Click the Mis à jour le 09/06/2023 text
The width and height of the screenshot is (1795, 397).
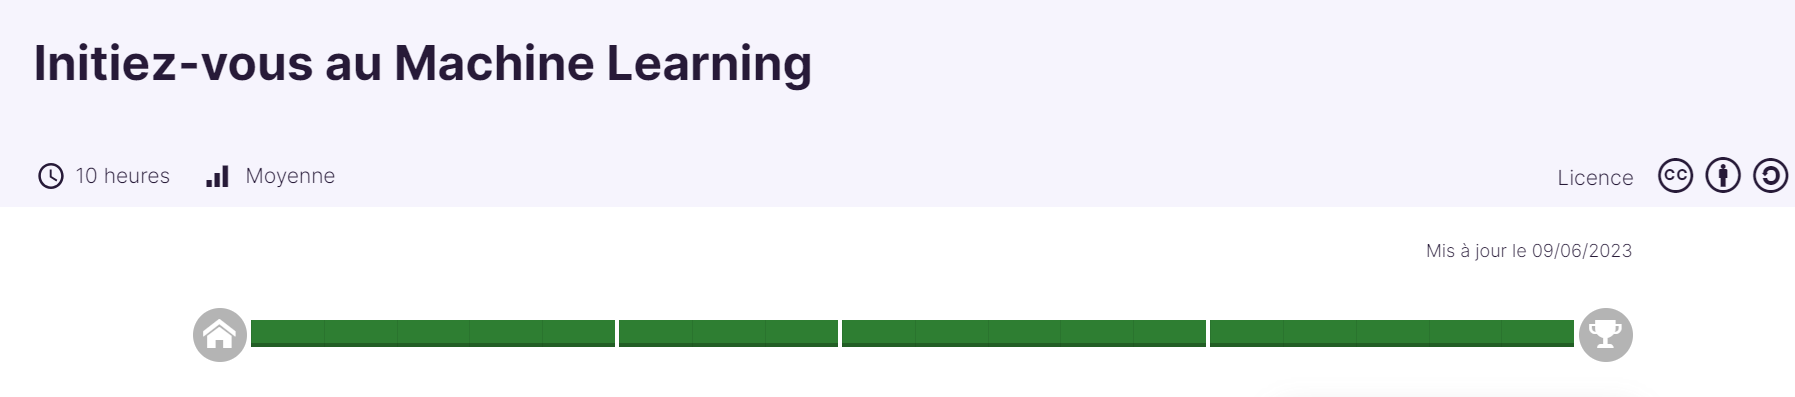point(1529,251)
